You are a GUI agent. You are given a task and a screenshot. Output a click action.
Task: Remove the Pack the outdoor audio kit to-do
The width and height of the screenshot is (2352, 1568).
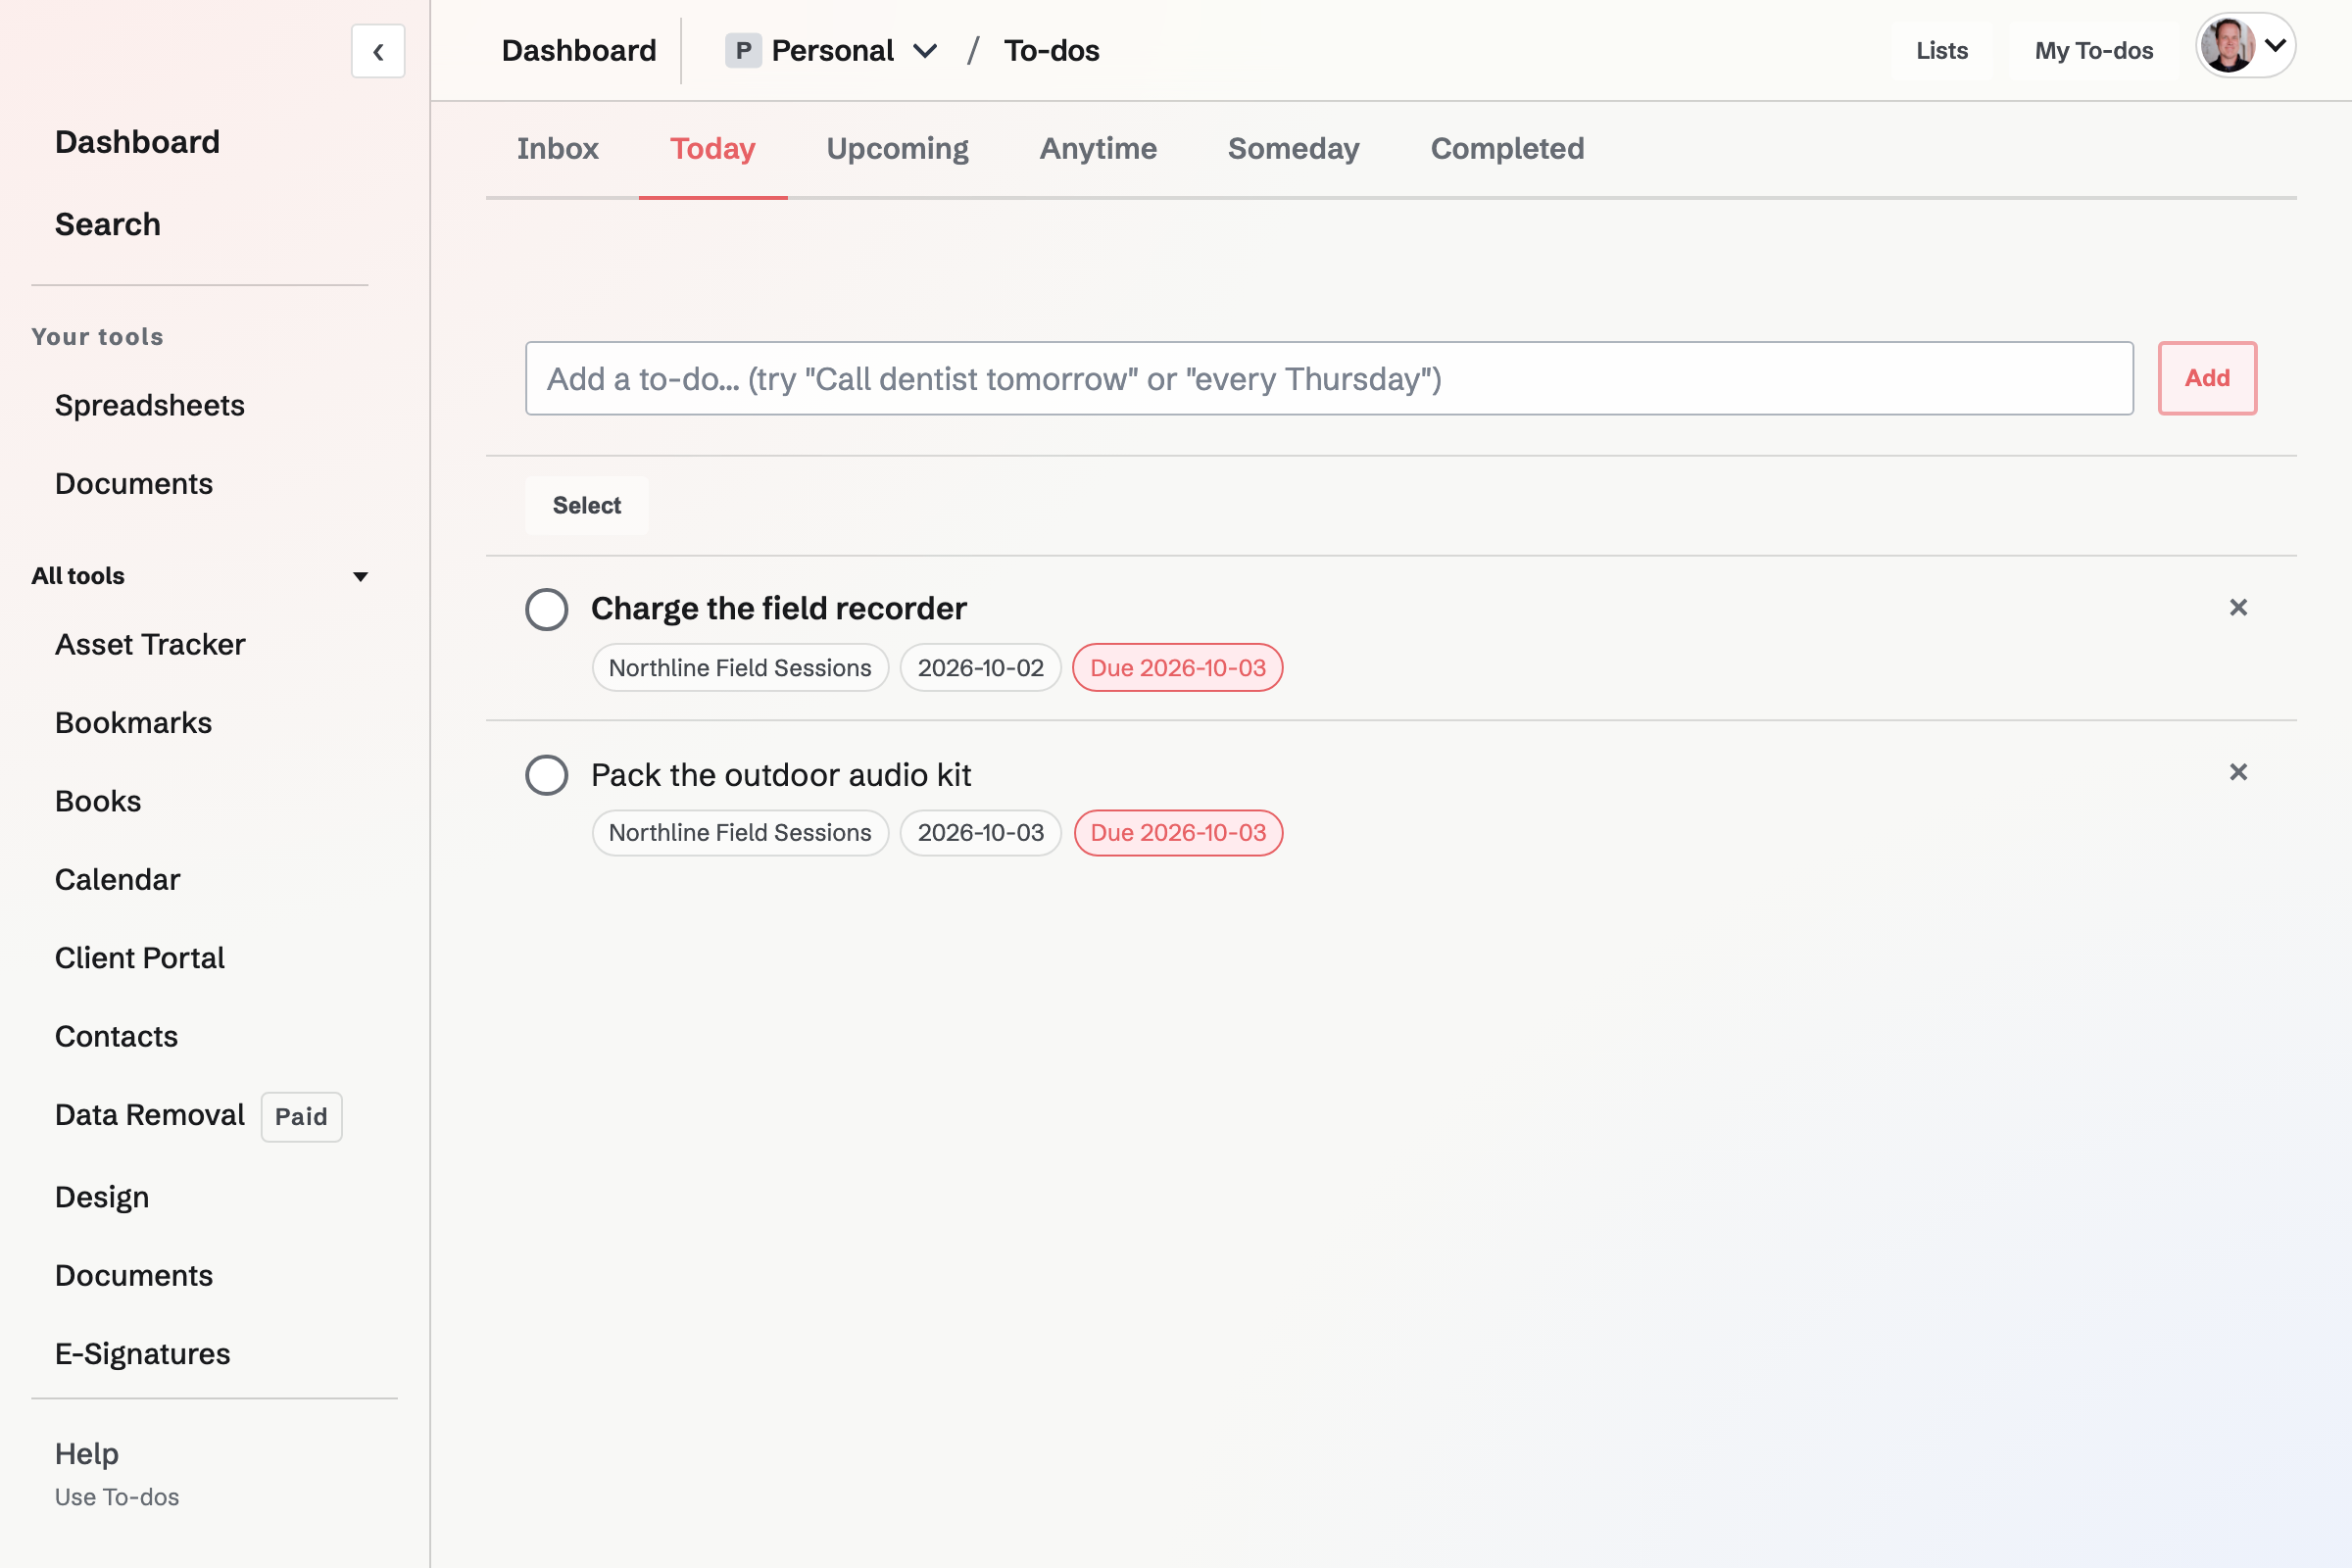pyautogui.click(x=2238, y=772)
